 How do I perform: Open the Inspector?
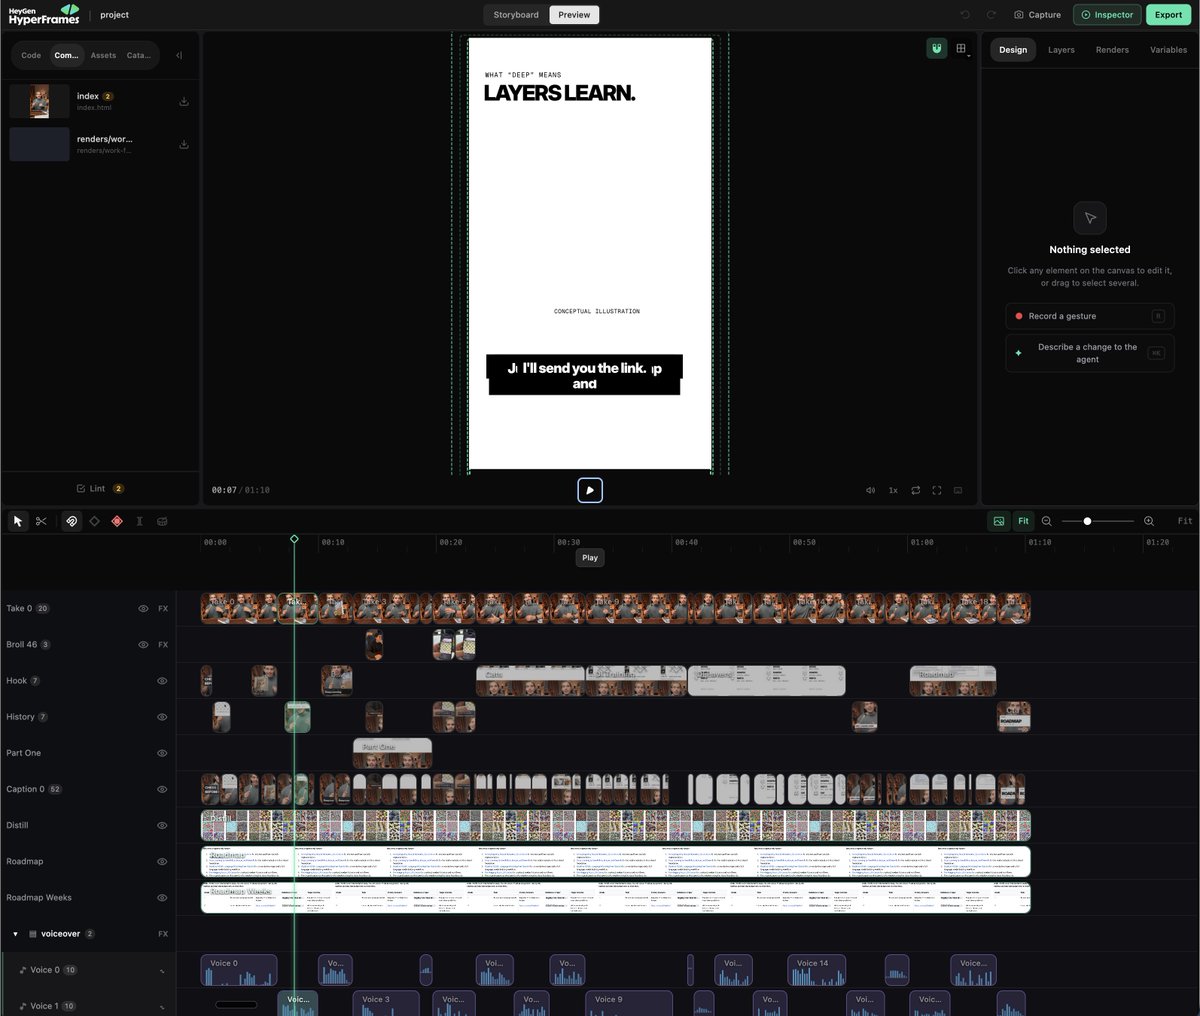click(1107, 15)
